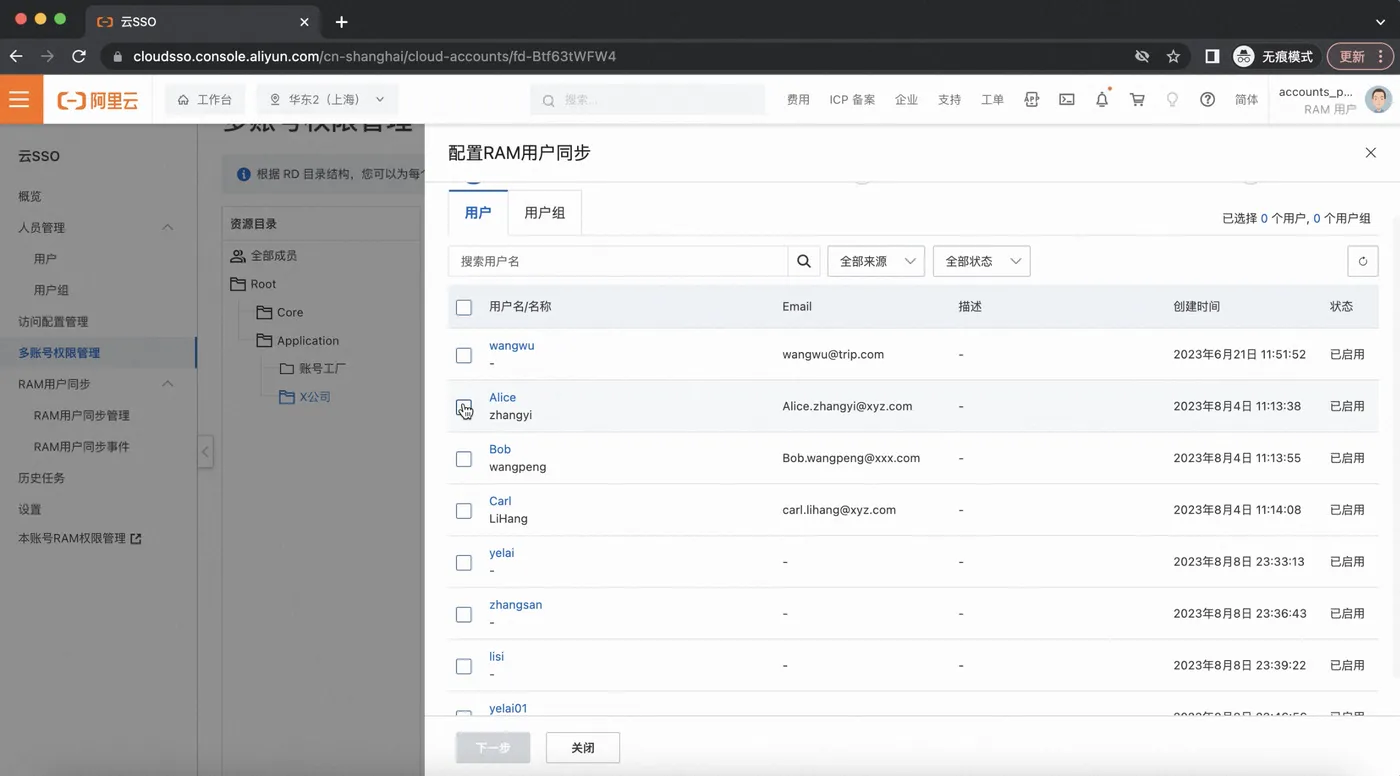
Task: Refresh the user list
Action: (x=1362, y=261)
